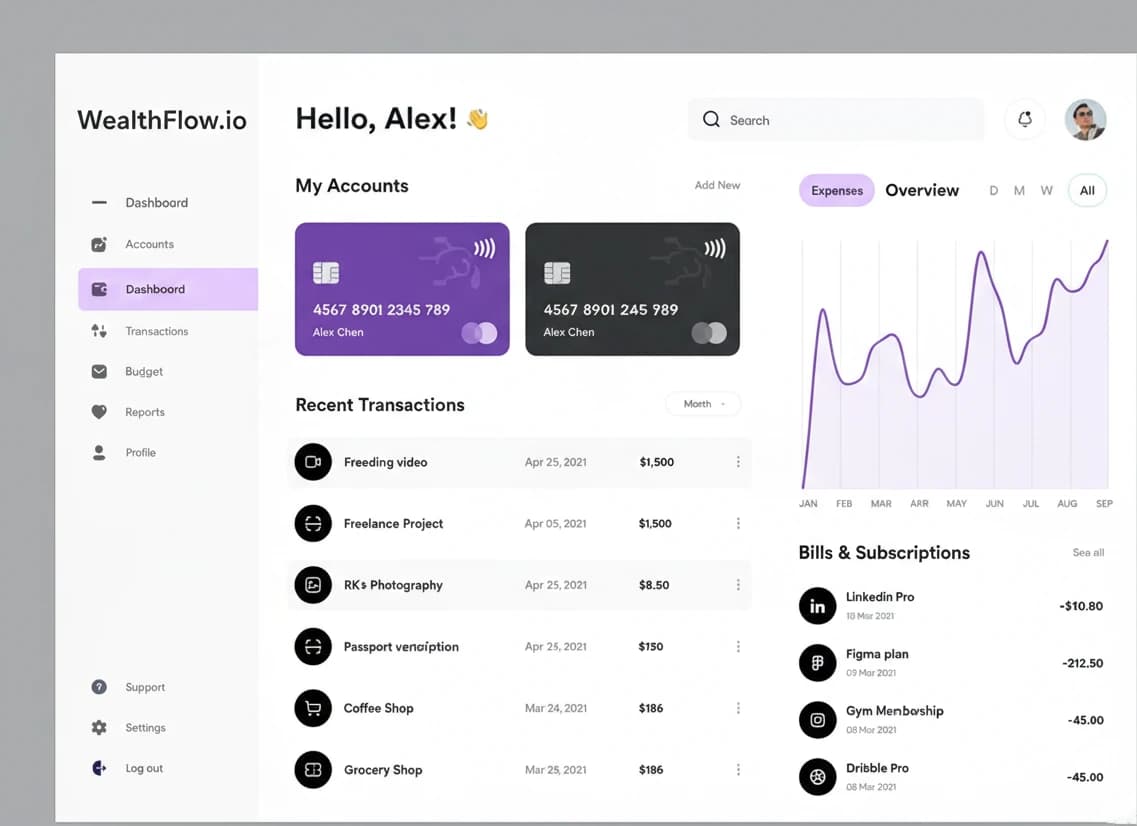Click the Dribble Pro icon
1137x826 pixels.
[817, 777]
